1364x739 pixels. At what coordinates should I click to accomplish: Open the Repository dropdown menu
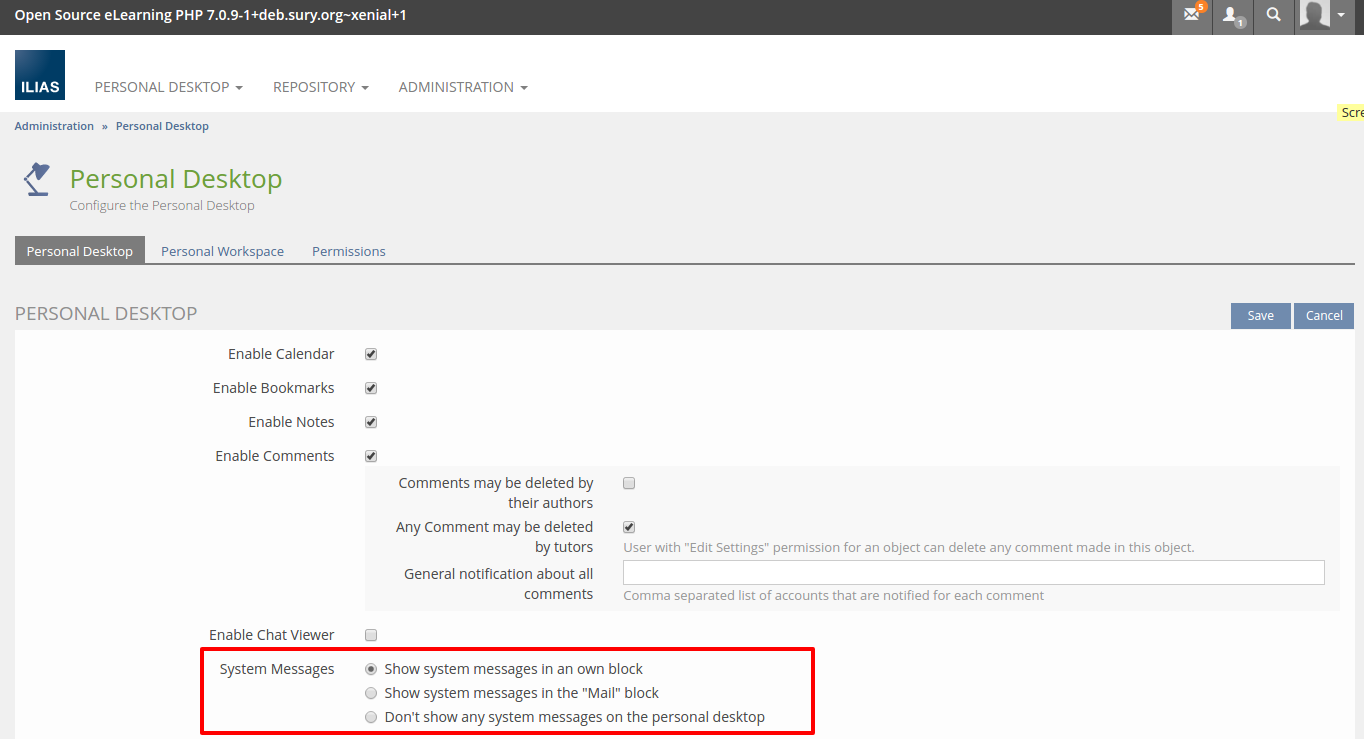[x=320, y=87]
